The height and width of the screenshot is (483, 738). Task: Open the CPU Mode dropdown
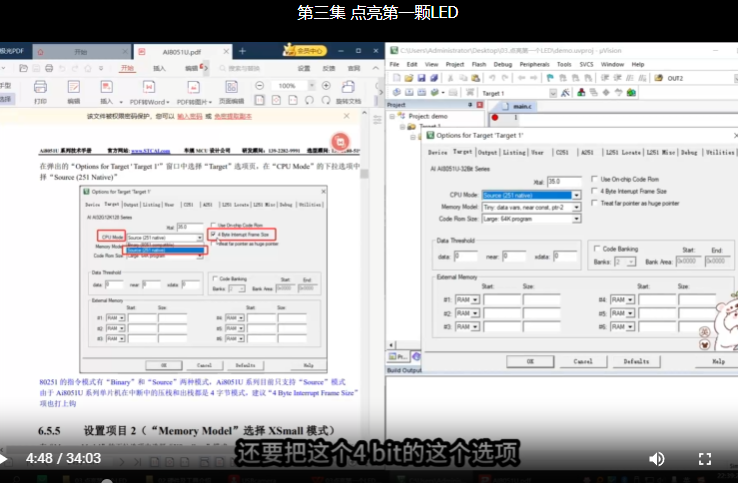coord(576,195)
